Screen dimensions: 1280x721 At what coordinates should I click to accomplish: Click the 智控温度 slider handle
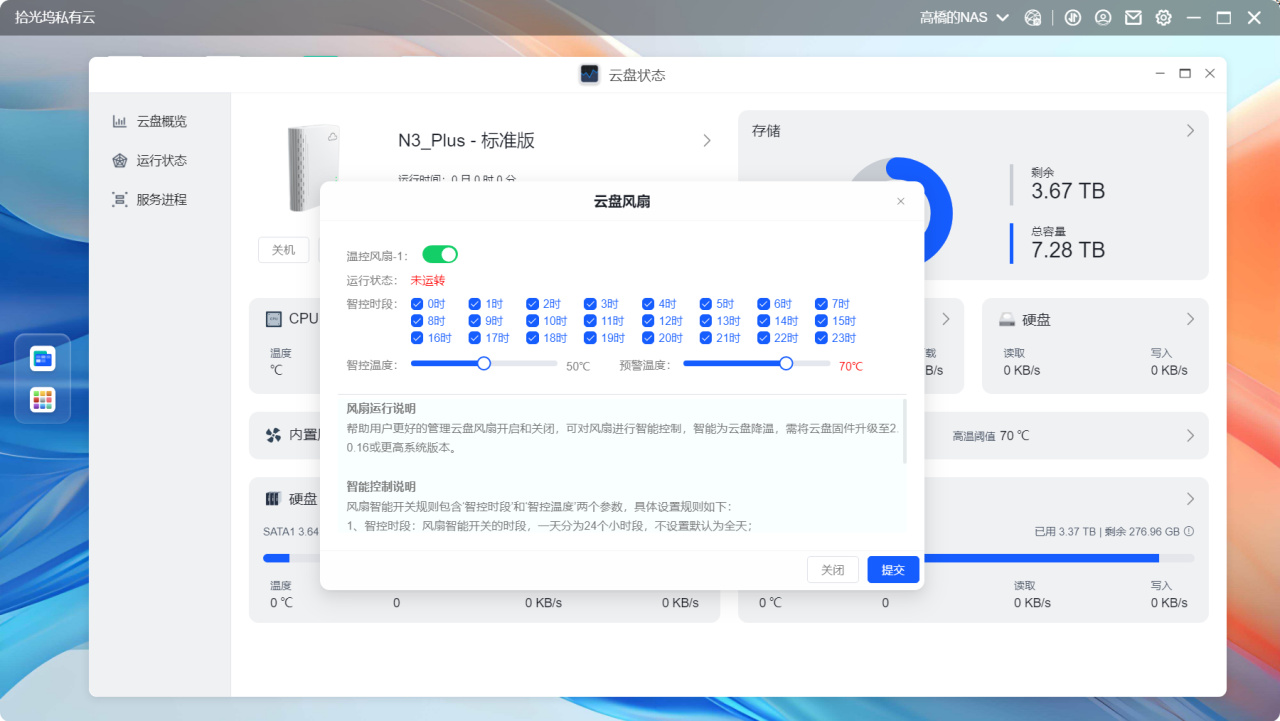(484, 364)
